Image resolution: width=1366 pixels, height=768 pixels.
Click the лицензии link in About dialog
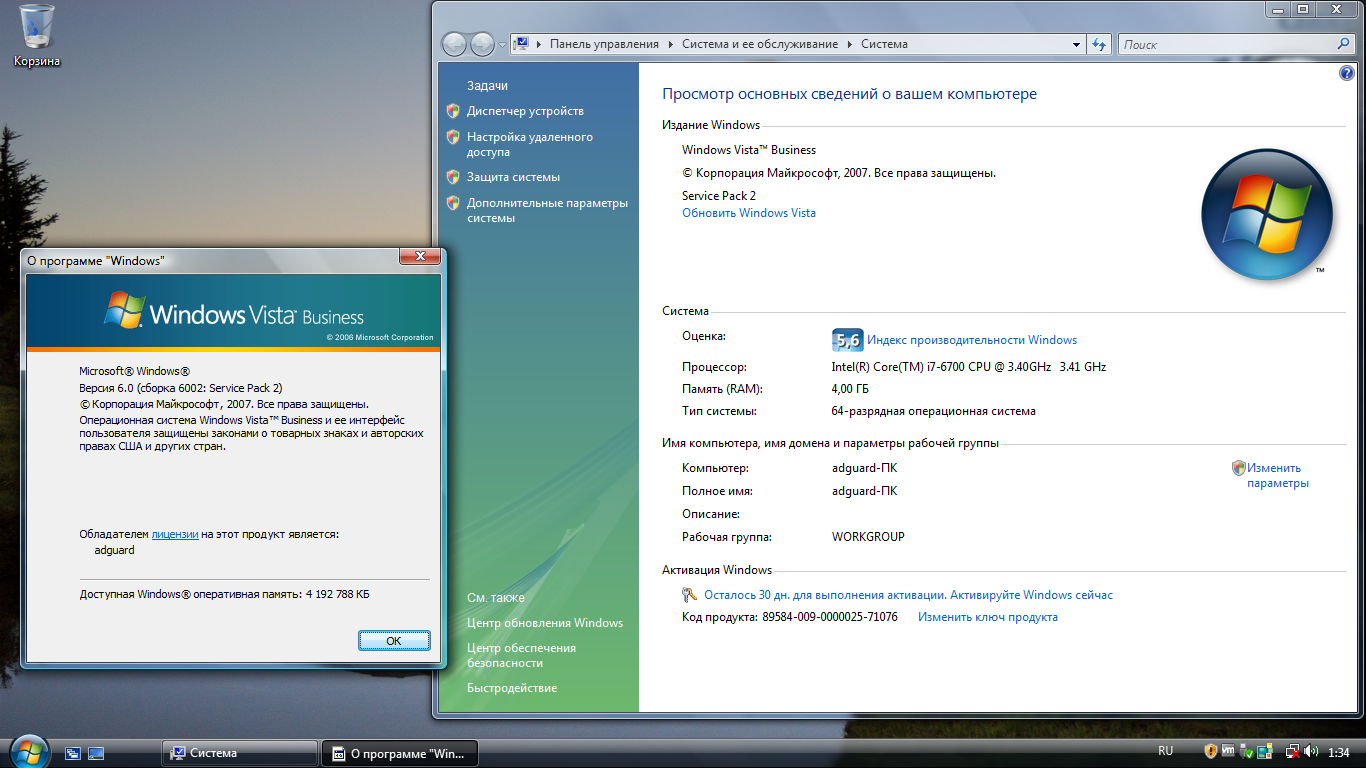[x=175, y=534]
